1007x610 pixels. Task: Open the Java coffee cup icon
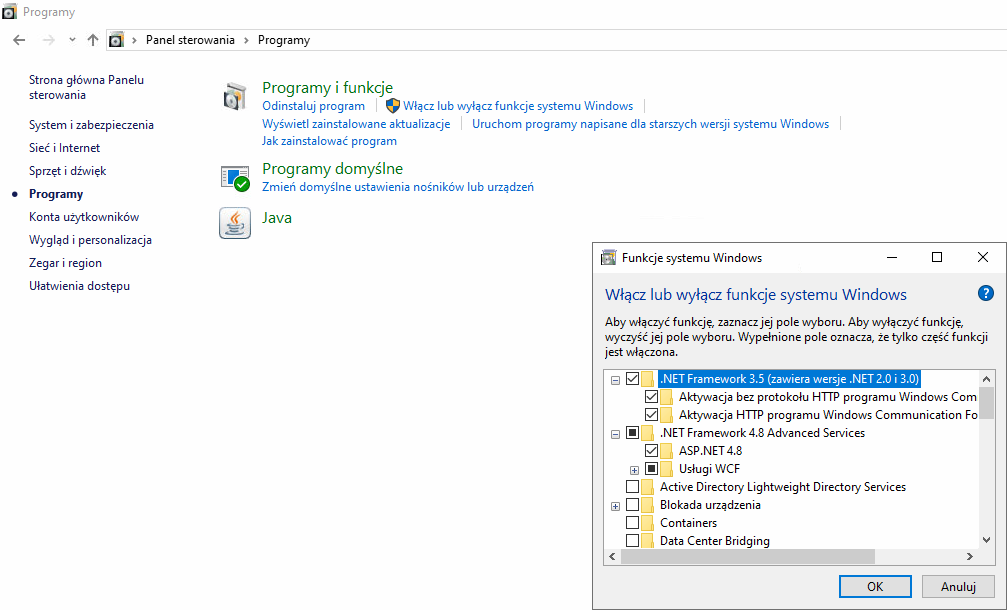click(x=234, y=223)
